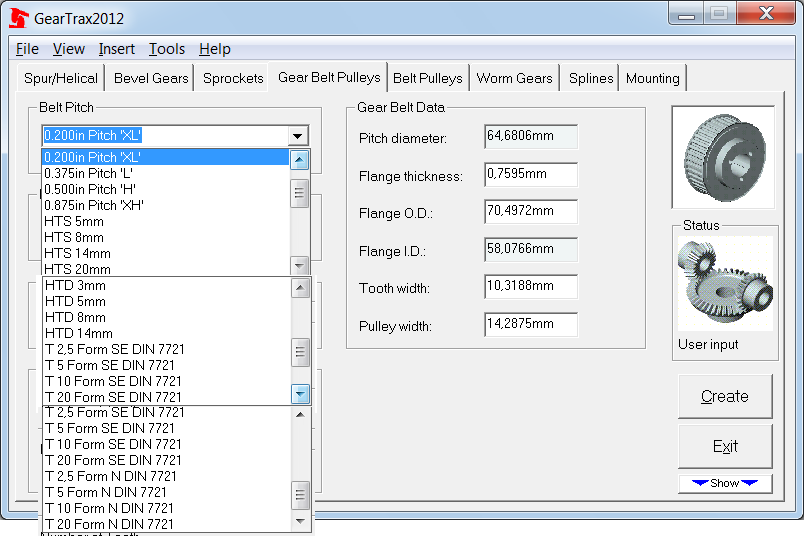This screenshot has height=560, width=806.
Task: Select T 20 Form N DIN 7721
Action: point(167,524)
